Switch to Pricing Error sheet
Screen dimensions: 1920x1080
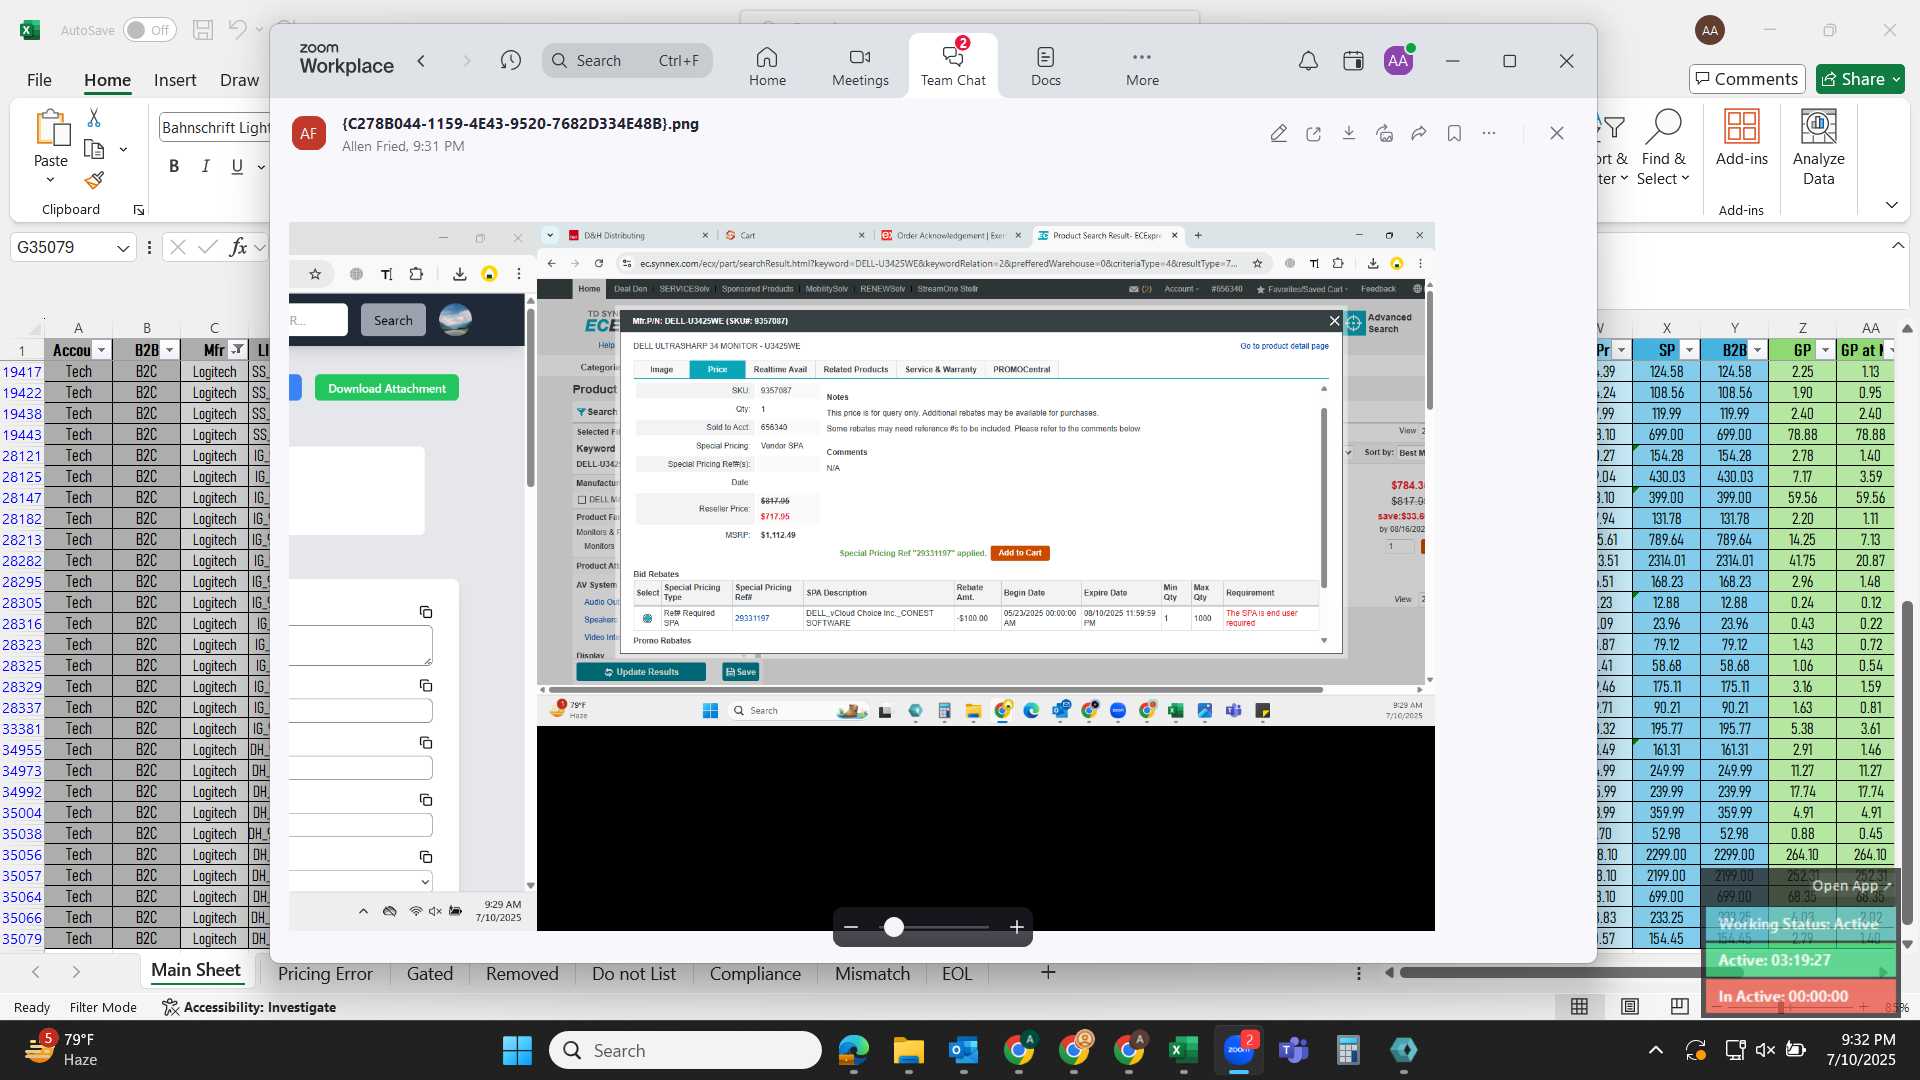coord(325,974)
